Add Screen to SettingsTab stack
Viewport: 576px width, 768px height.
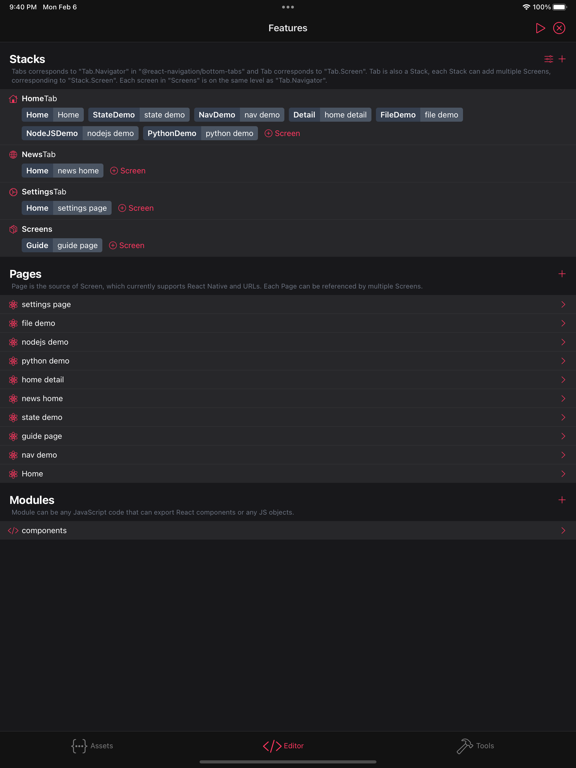tap(136, 208)
